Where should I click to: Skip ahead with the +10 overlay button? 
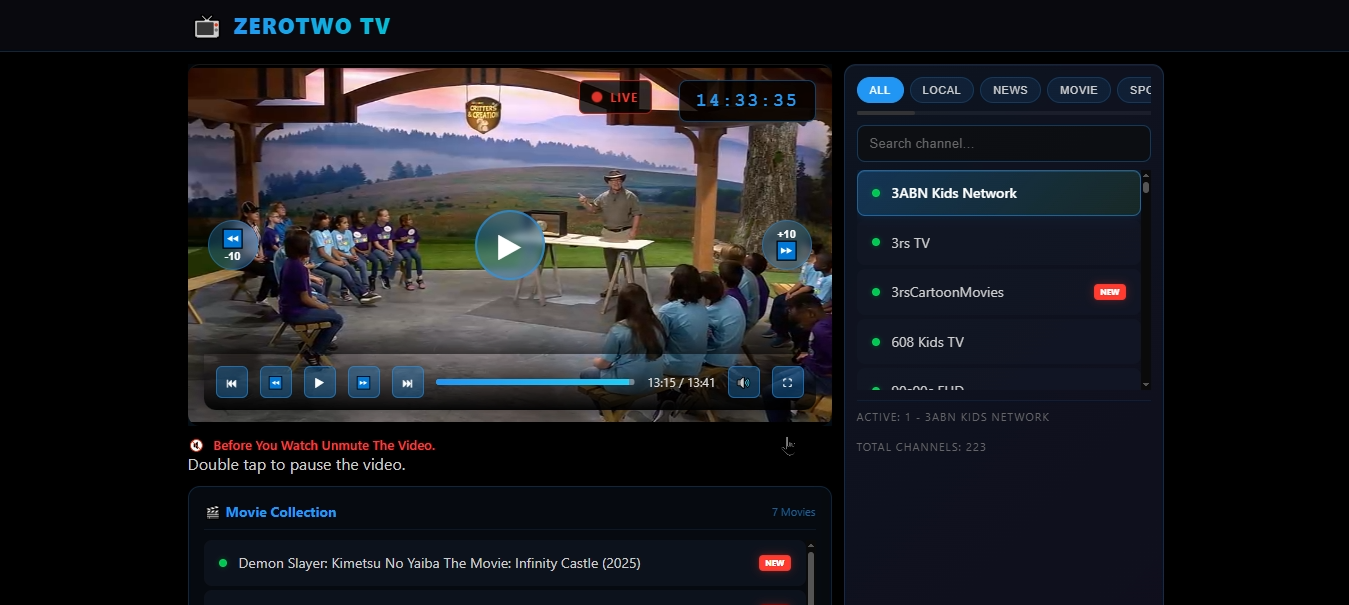787,245
